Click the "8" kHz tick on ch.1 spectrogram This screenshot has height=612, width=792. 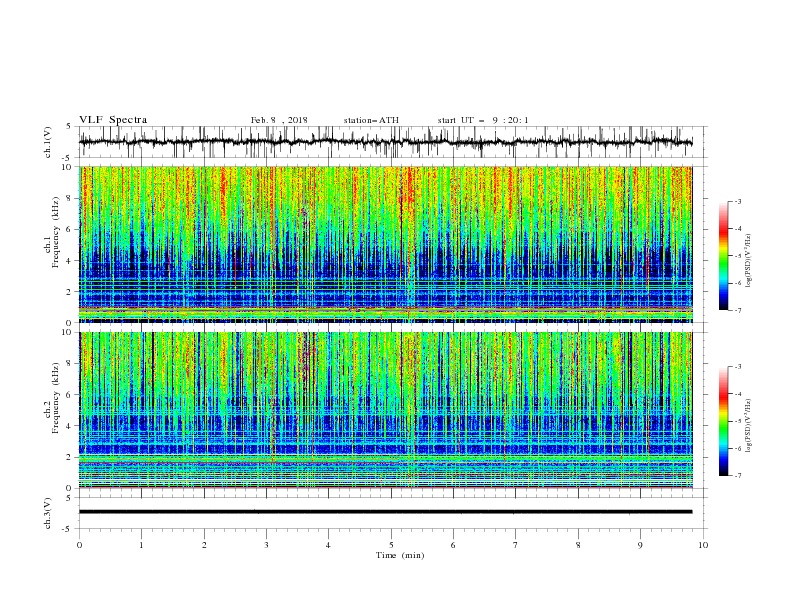70,198
